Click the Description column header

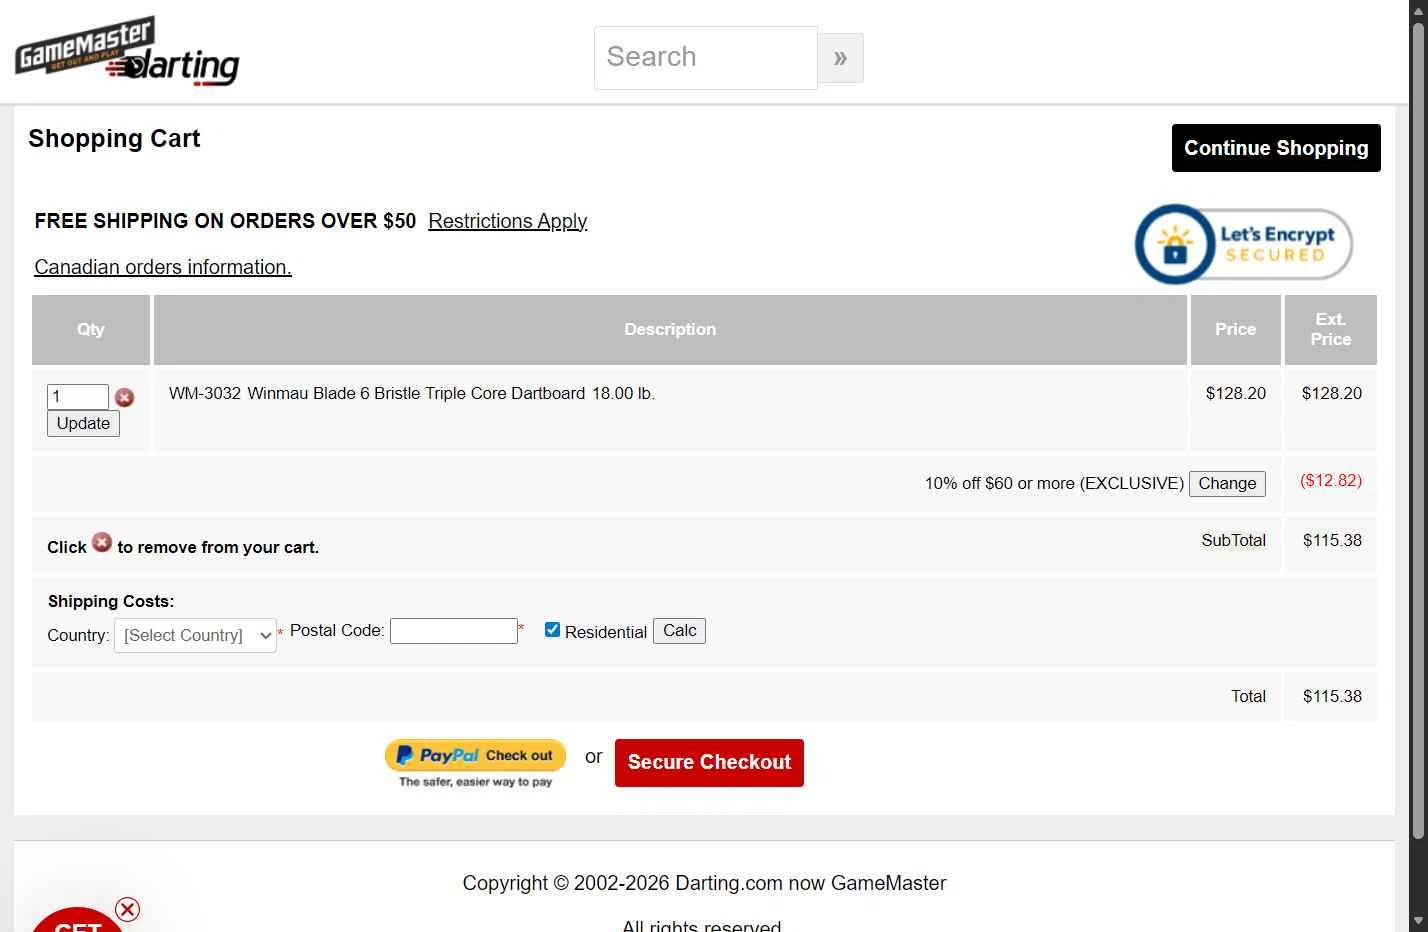click(x=670, y=329)
